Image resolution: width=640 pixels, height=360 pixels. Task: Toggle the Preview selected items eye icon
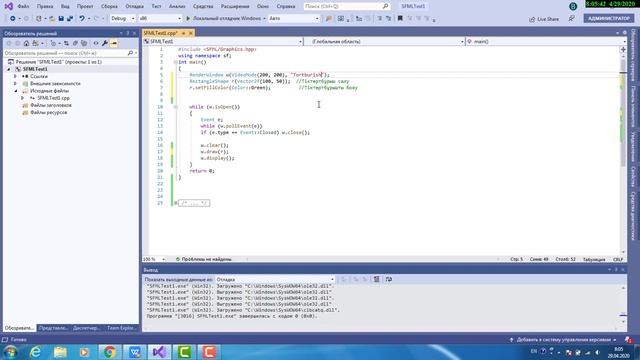(x=96, y=43)
